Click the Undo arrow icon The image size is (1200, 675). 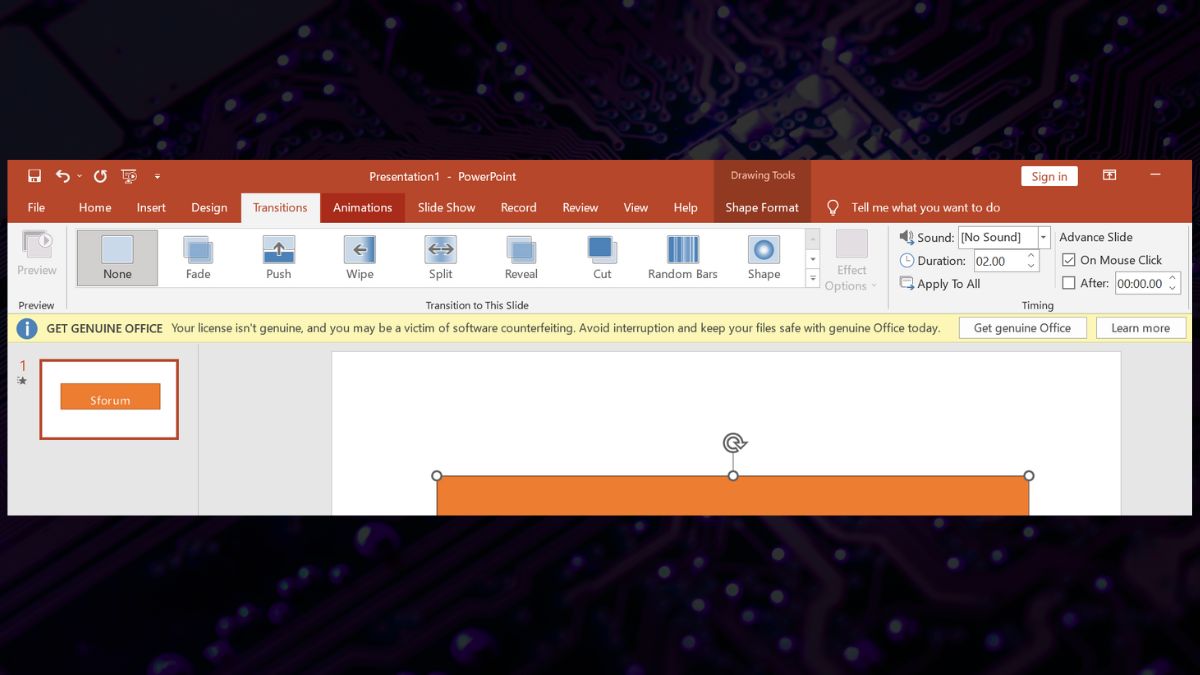(x=63, y=176)
